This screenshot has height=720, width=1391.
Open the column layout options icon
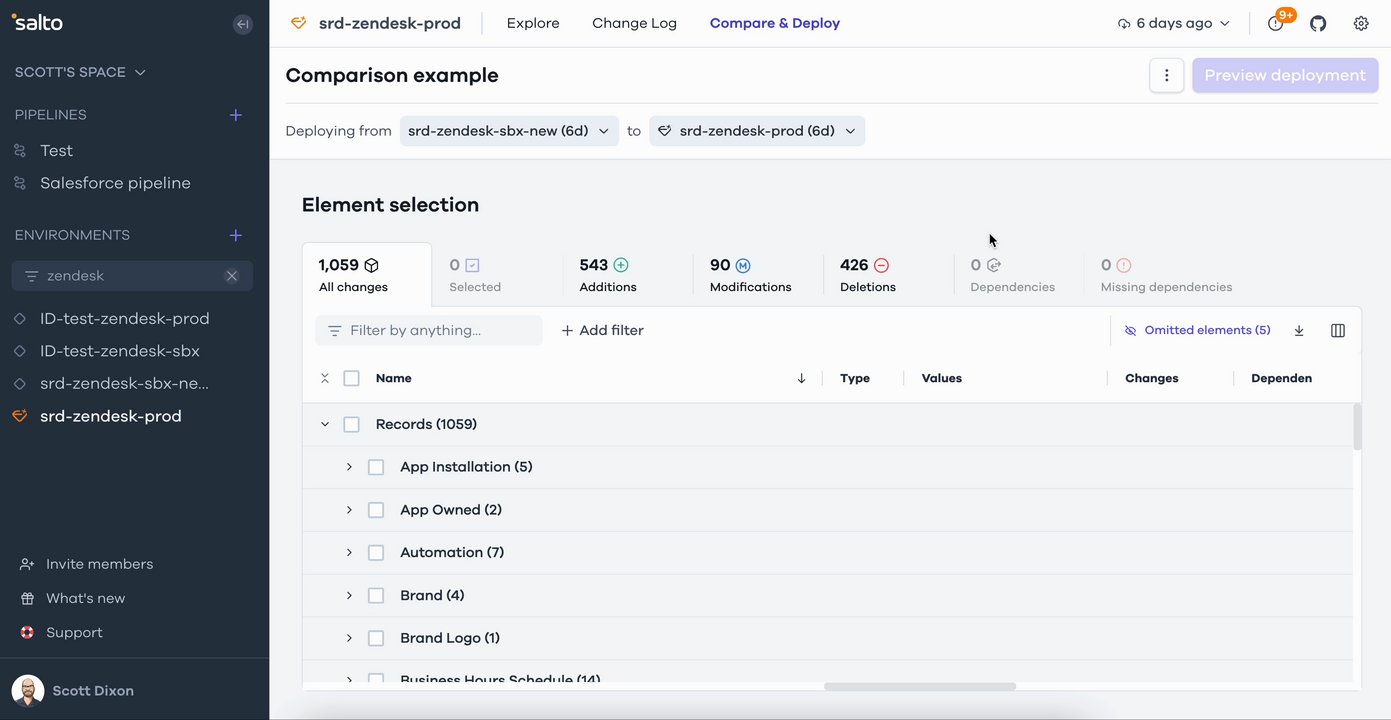coord(1338,331)
